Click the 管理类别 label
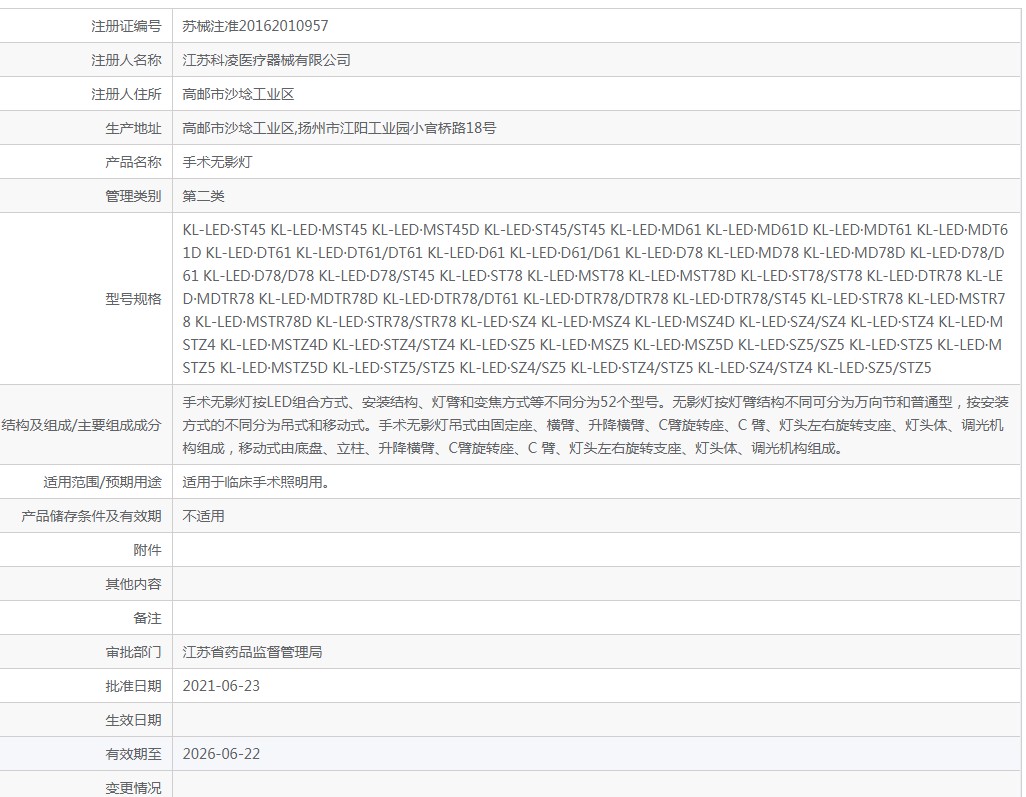This screenshot has width=1026, height=797. point(133,196)
